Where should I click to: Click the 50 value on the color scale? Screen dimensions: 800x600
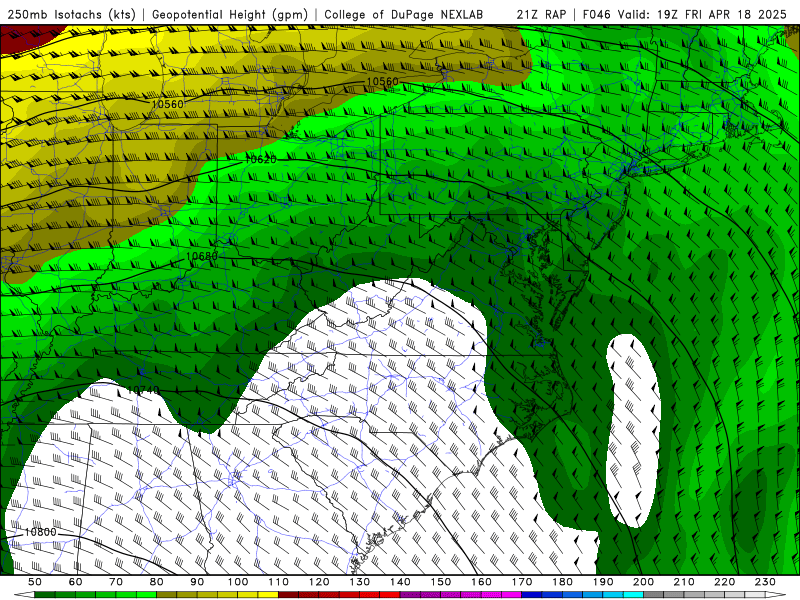tap(35, 582)
